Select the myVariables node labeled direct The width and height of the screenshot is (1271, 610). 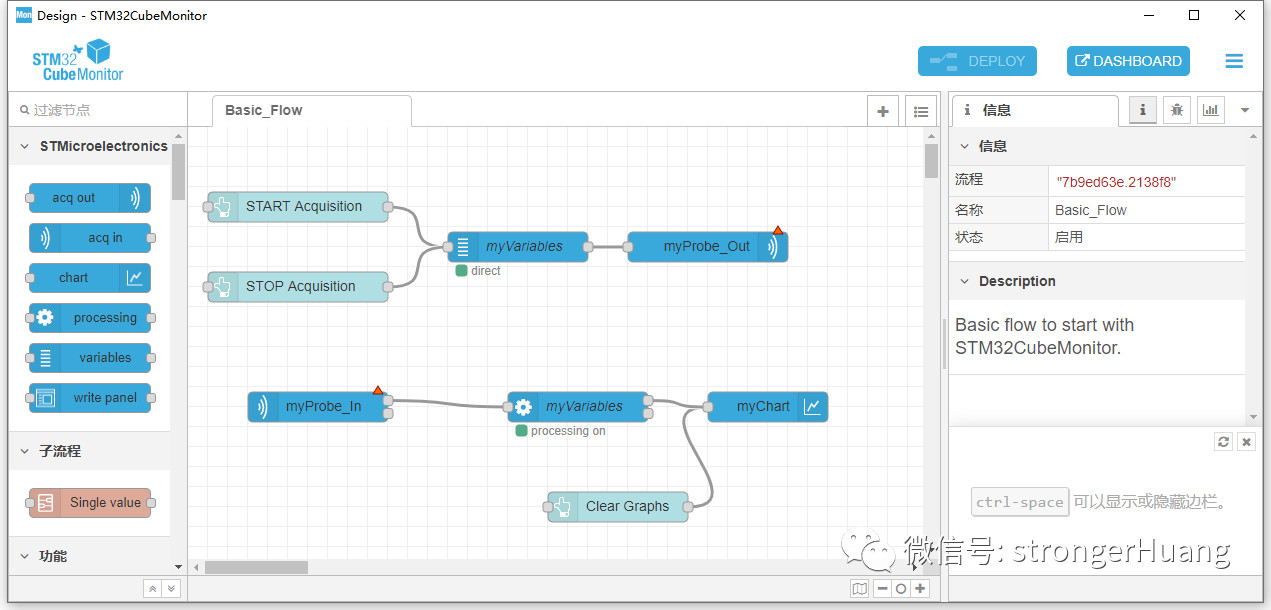518,247
